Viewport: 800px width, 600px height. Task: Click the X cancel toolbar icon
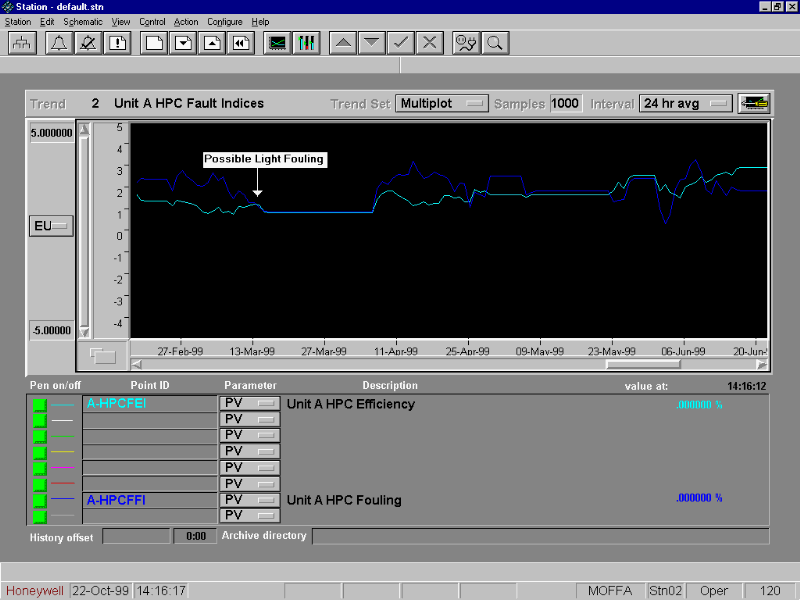tap(429, 43)
